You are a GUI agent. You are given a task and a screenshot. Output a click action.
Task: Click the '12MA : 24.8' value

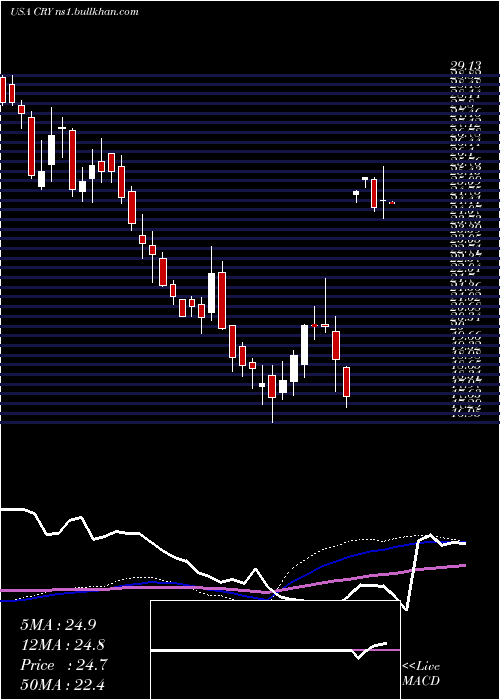63,645
